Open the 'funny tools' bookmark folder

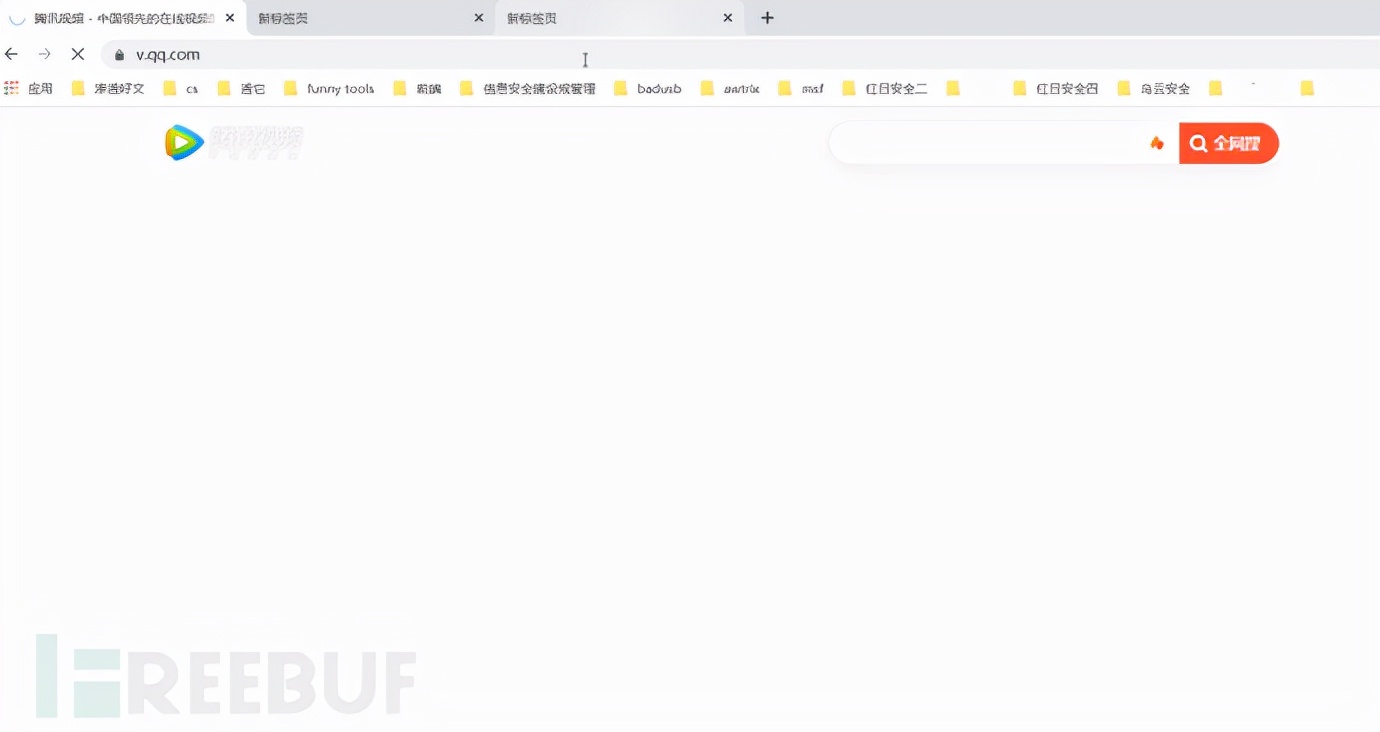coord(341,88)
